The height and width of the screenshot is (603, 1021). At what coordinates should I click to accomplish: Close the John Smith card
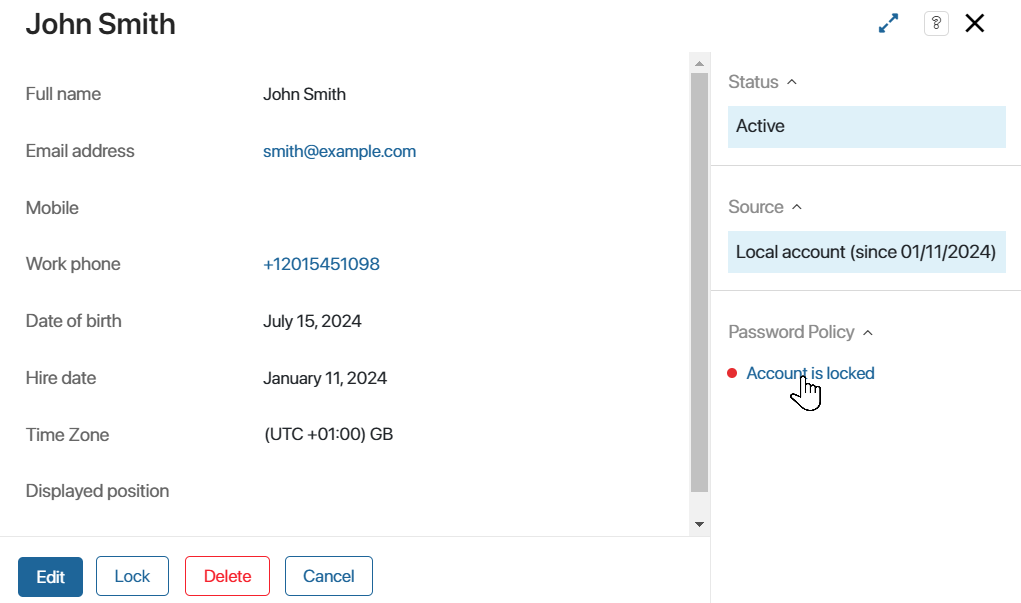click(x=975, y=23)
